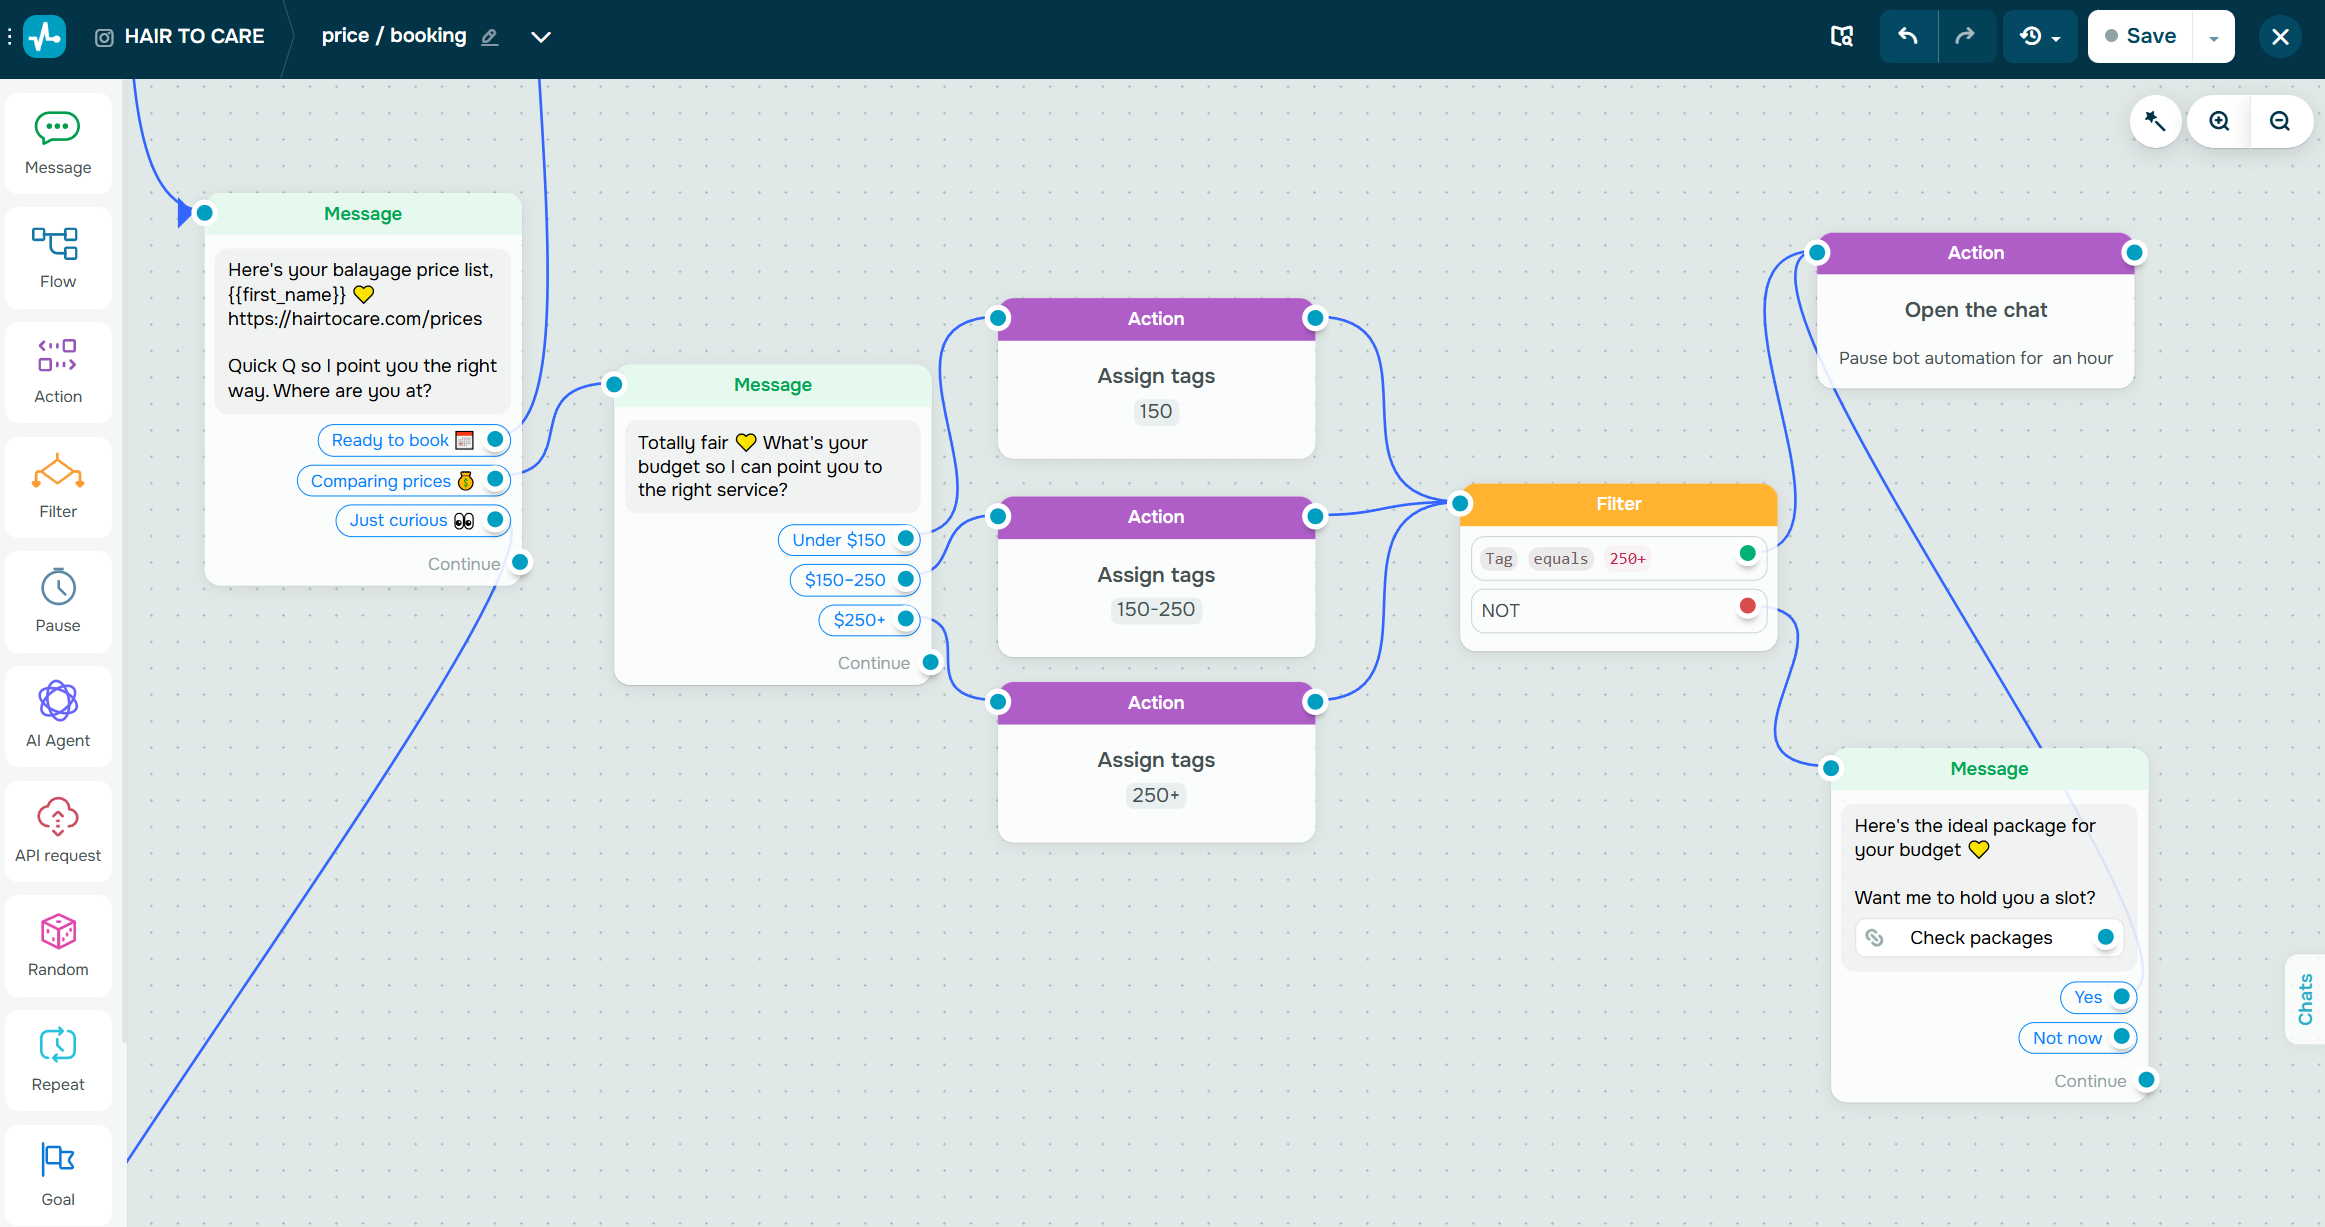Expand the flow name dropdown chevron
The width and height of the screenshot is (2325, 1227).
click(x=541, y=37)
